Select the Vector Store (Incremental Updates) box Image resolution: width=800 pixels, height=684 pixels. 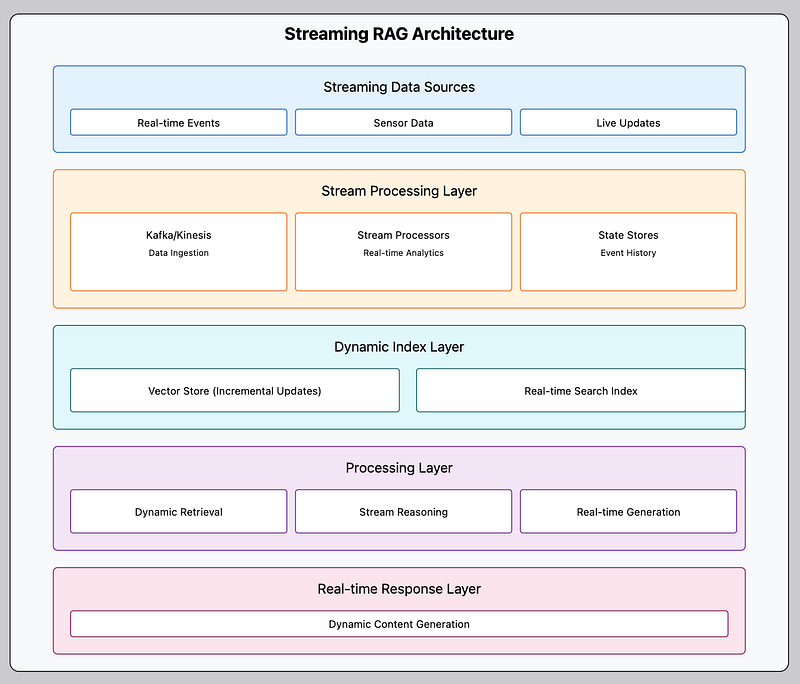point(235,390)
